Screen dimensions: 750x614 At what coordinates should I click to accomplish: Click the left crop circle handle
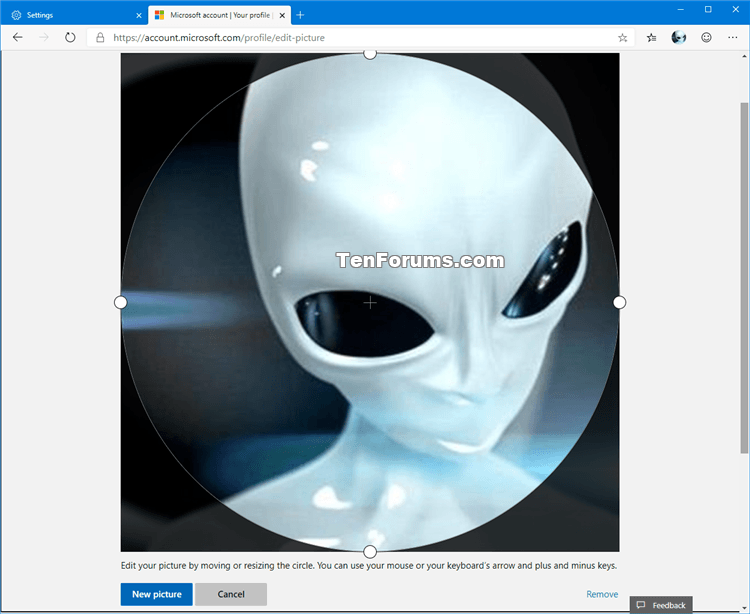coord(121,302)
